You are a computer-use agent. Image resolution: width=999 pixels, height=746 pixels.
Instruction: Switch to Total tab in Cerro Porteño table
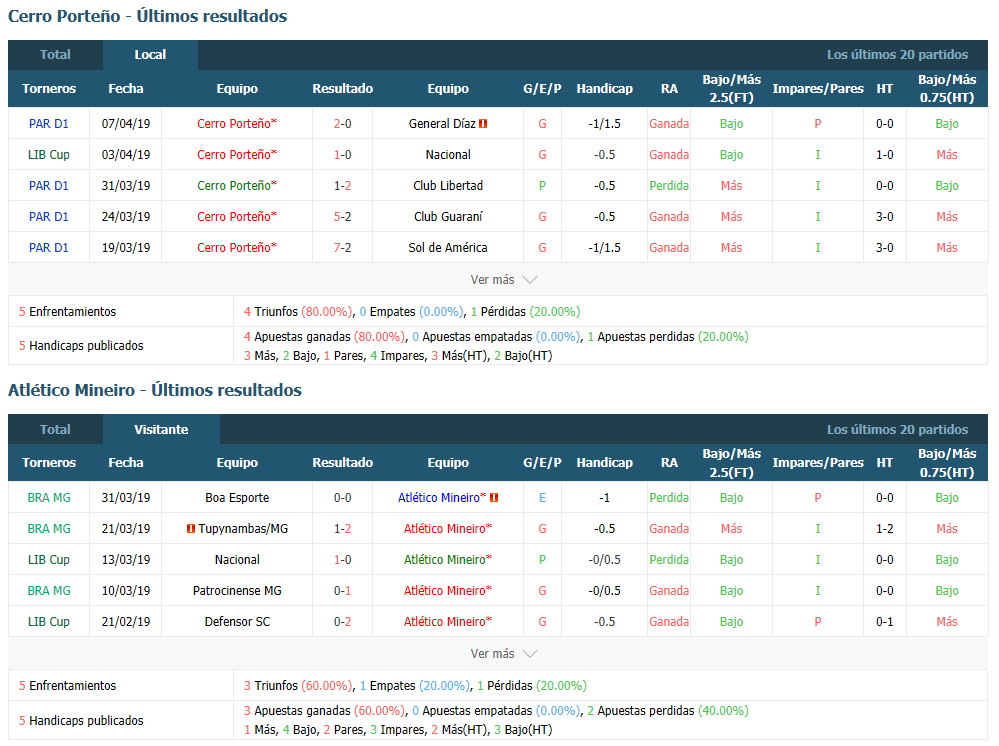click(55, 55)
